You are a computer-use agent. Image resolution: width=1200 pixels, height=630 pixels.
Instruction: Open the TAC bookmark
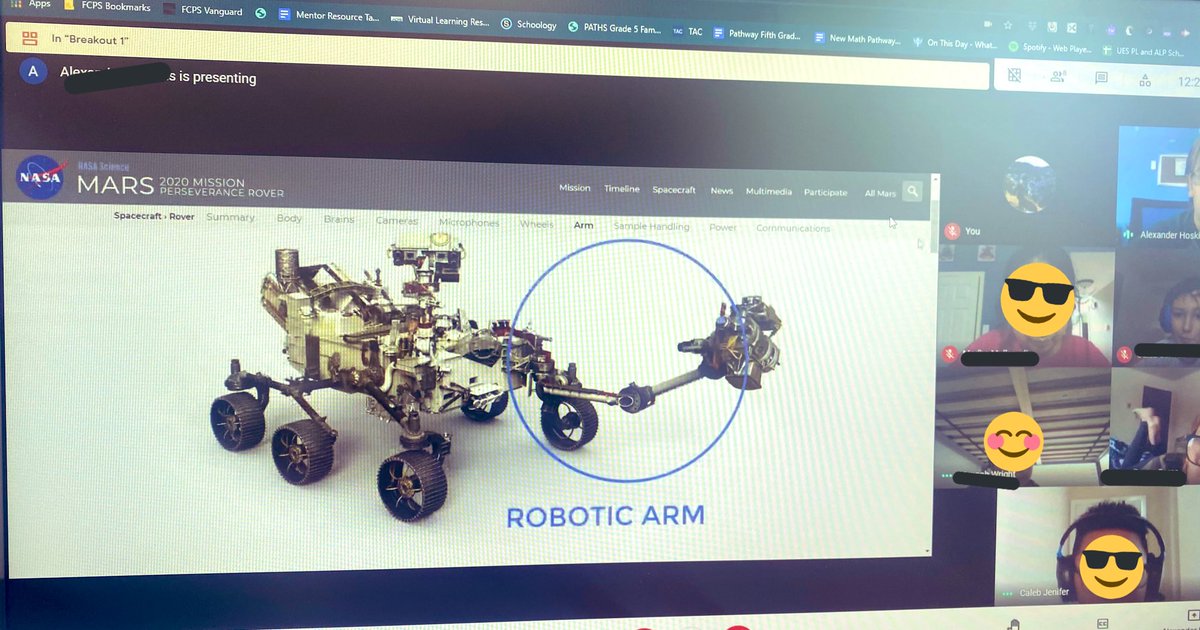pyautogui.click(x=688, y=31)
